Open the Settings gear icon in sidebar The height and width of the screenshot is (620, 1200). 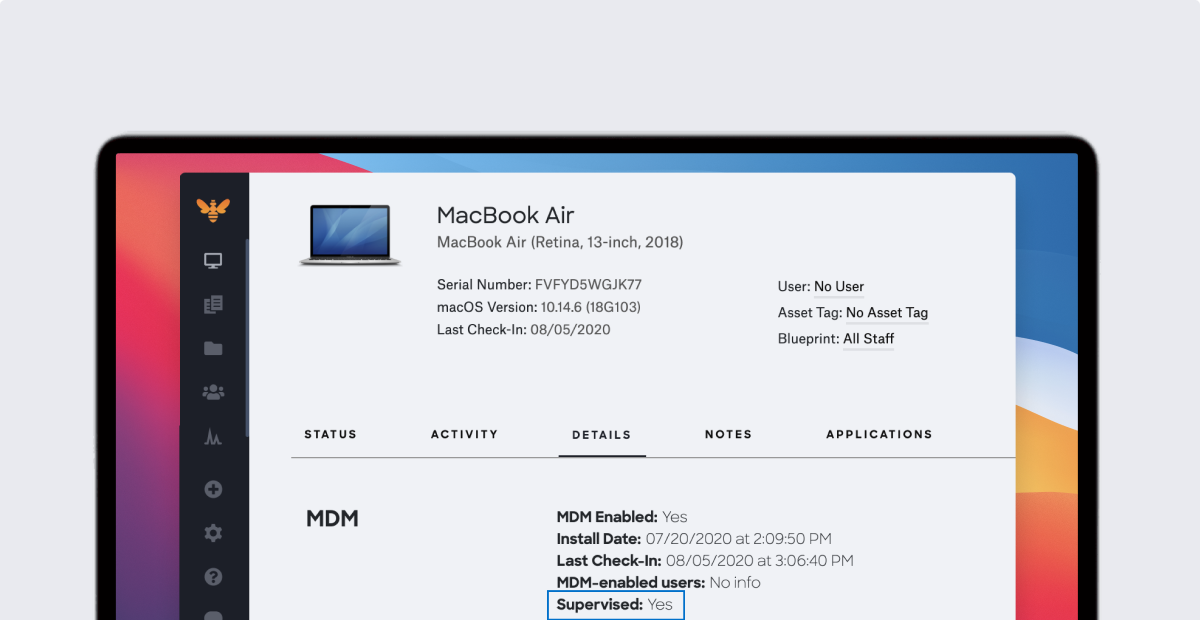point(213,533)
